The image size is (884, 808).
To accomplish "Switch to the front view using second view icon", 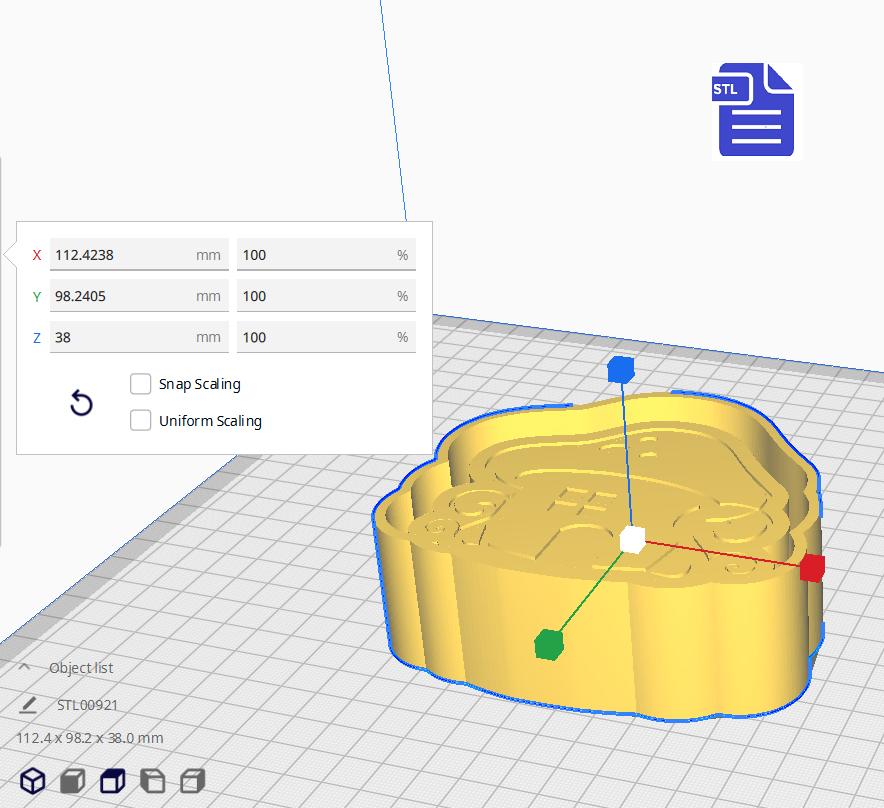I will pyautogui.click(x=70, y=780).
